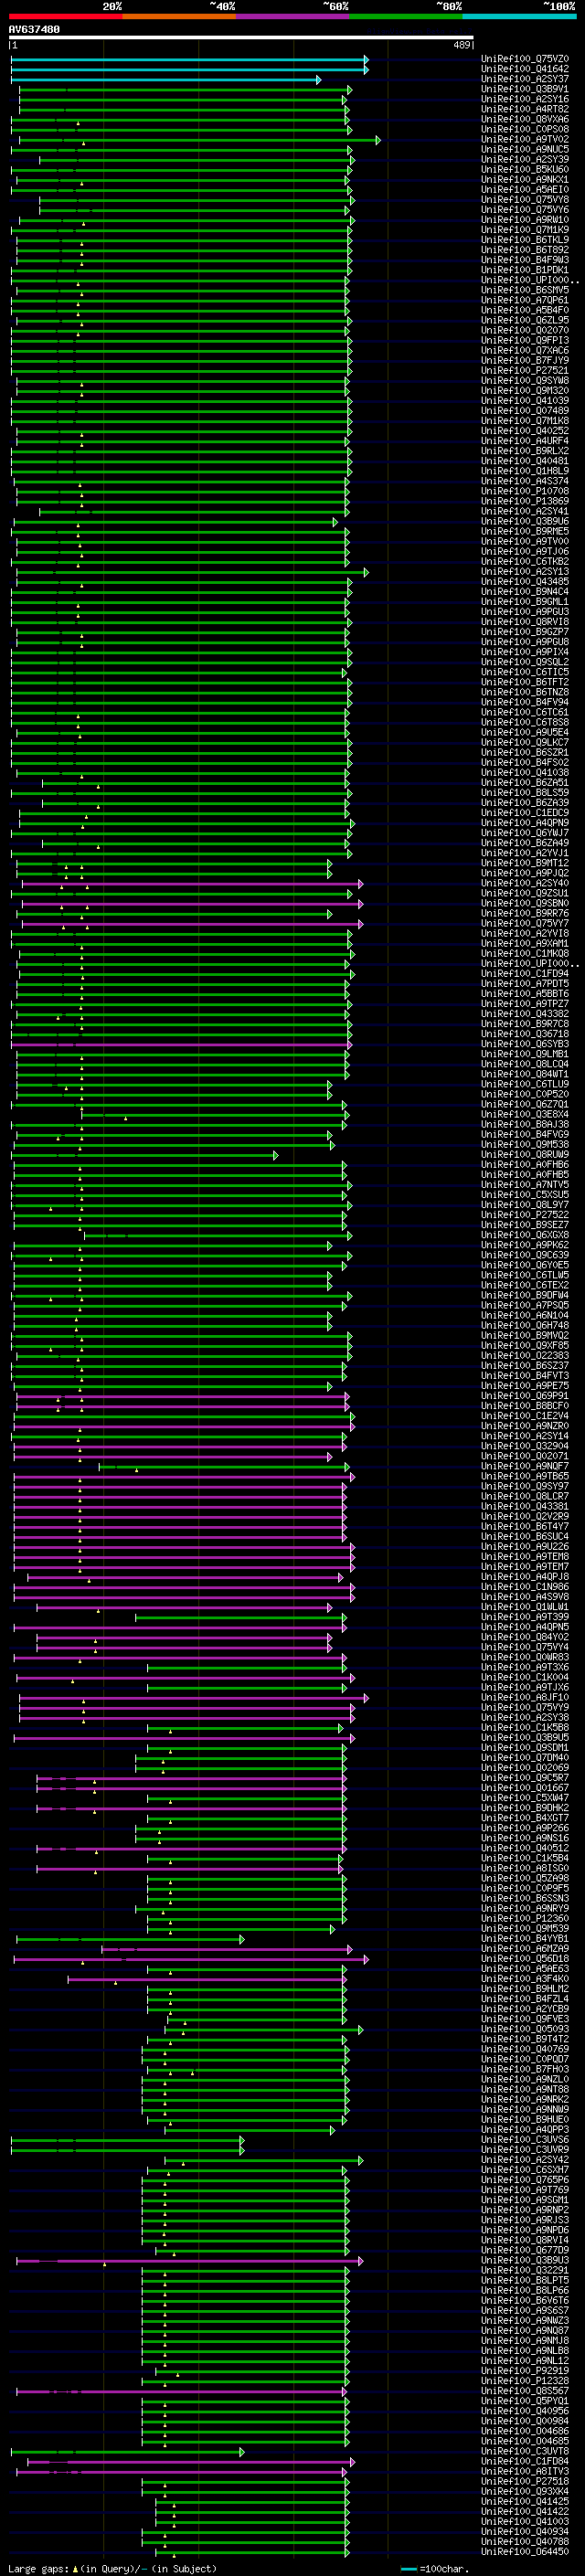Viewport: 585px width, 2576px height.
Task: Select UniRef100_P13869 label
Action: 525,501
